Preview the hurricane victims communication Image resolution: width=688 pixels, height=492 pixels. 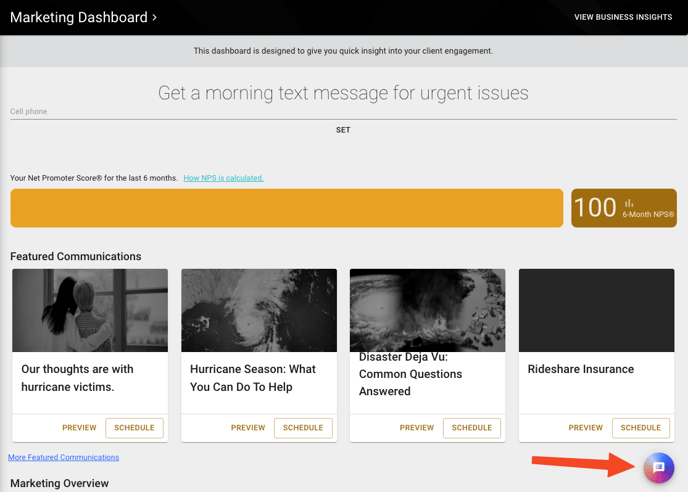pos(79,427)
